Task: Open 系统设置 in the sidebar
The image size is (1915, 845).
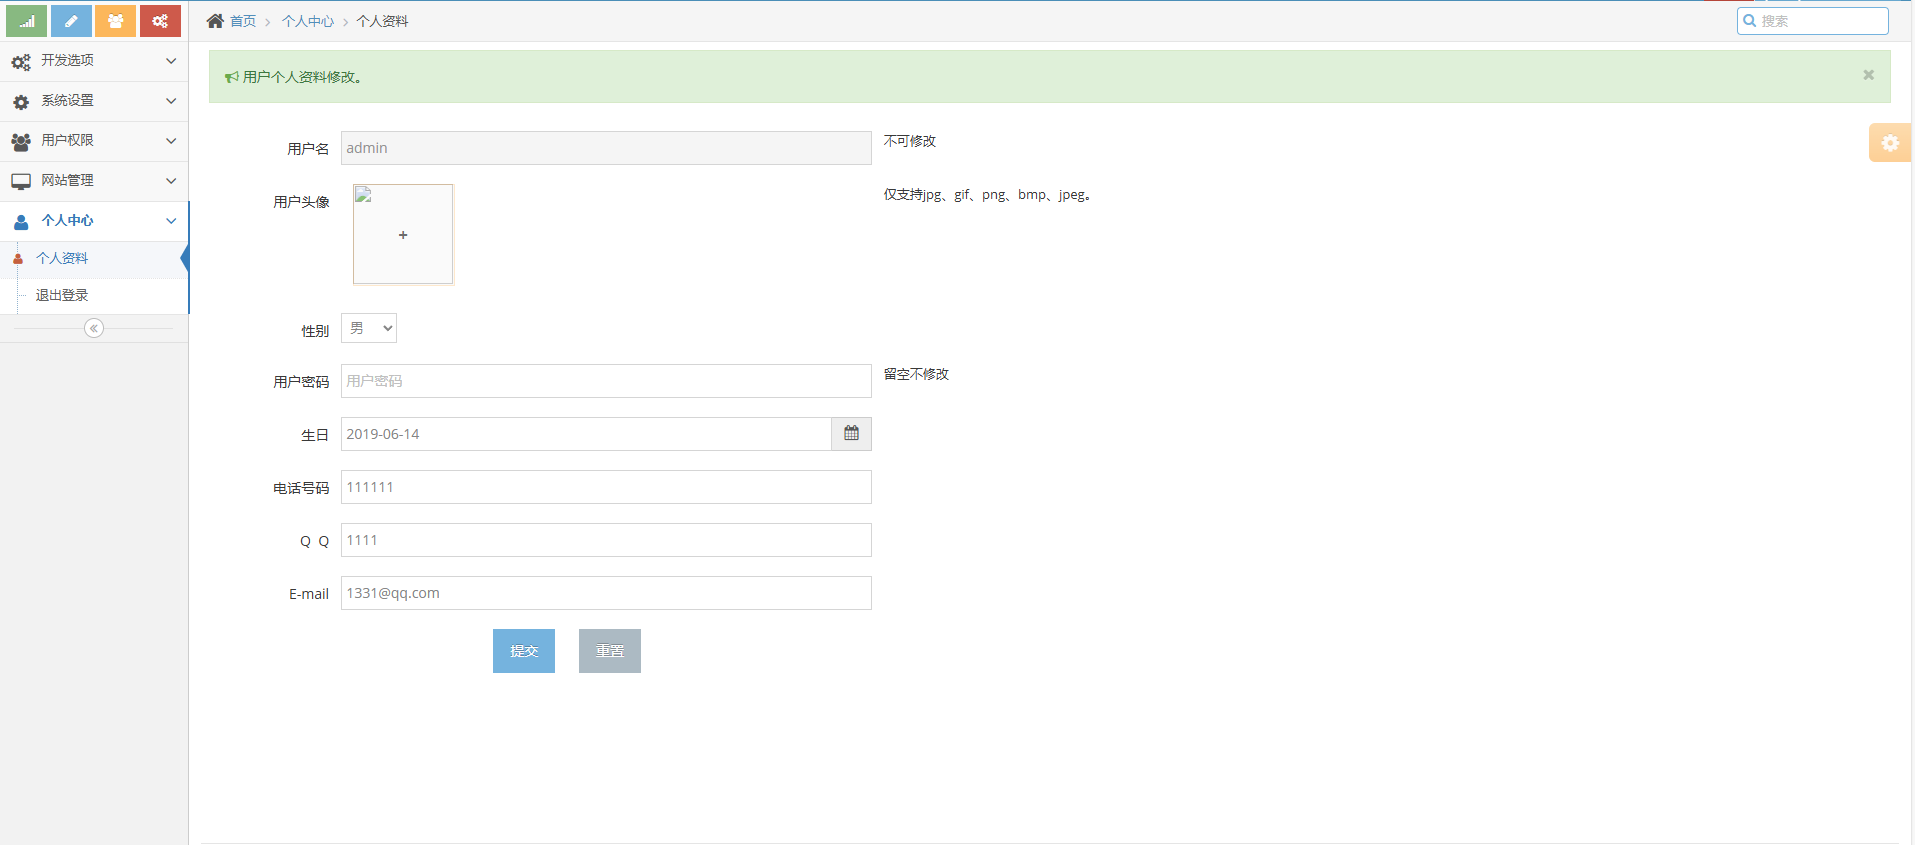Action: tap(94, 101)
